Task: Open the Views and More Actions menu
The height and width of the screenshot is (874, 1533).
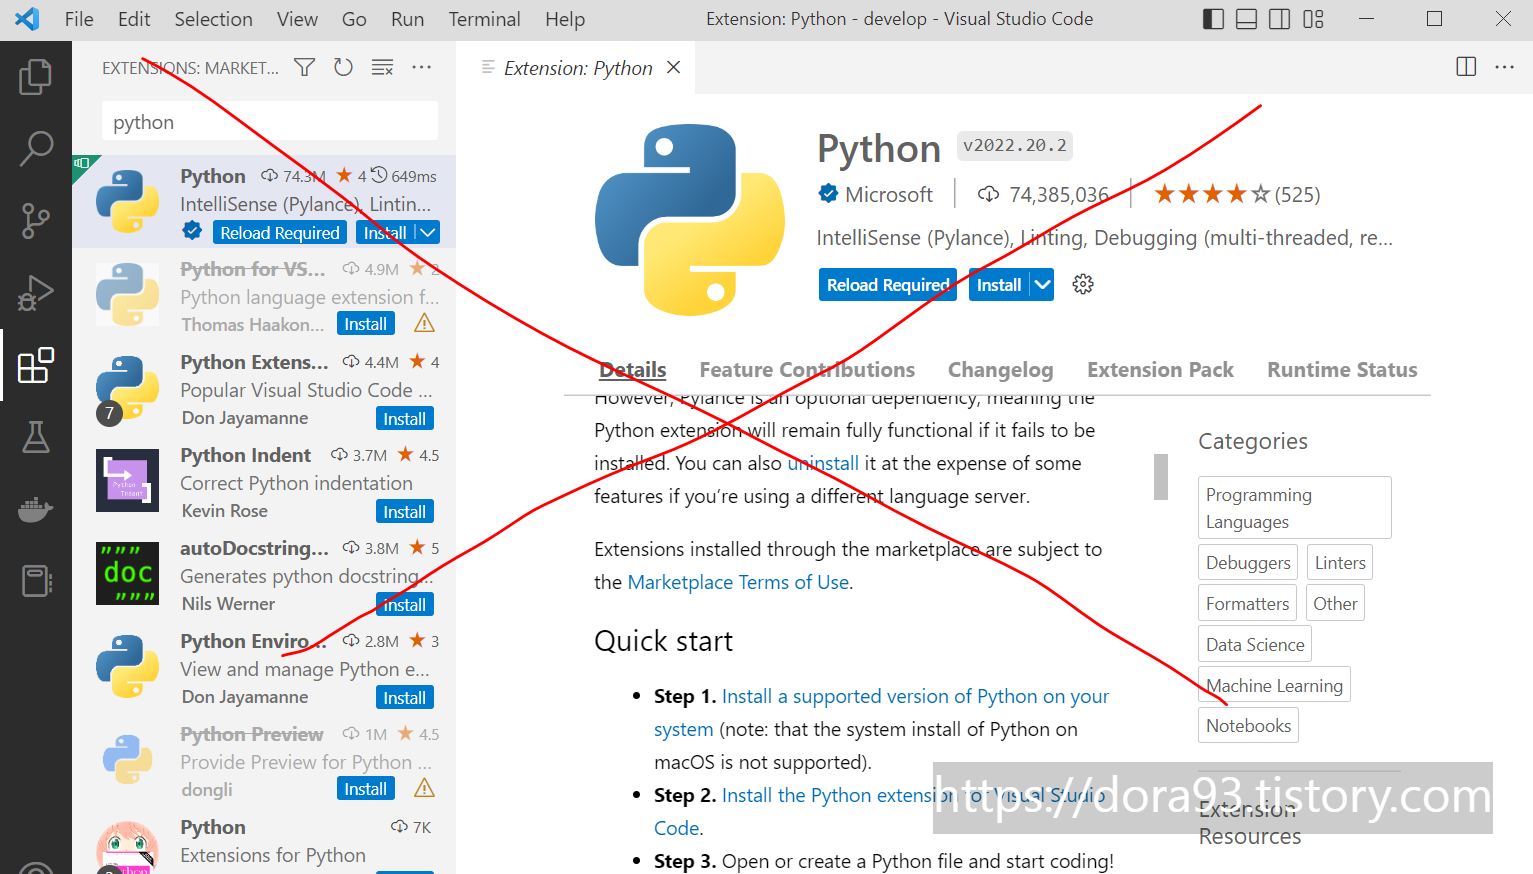Action: pyautogui.click(x=421, y=67)
